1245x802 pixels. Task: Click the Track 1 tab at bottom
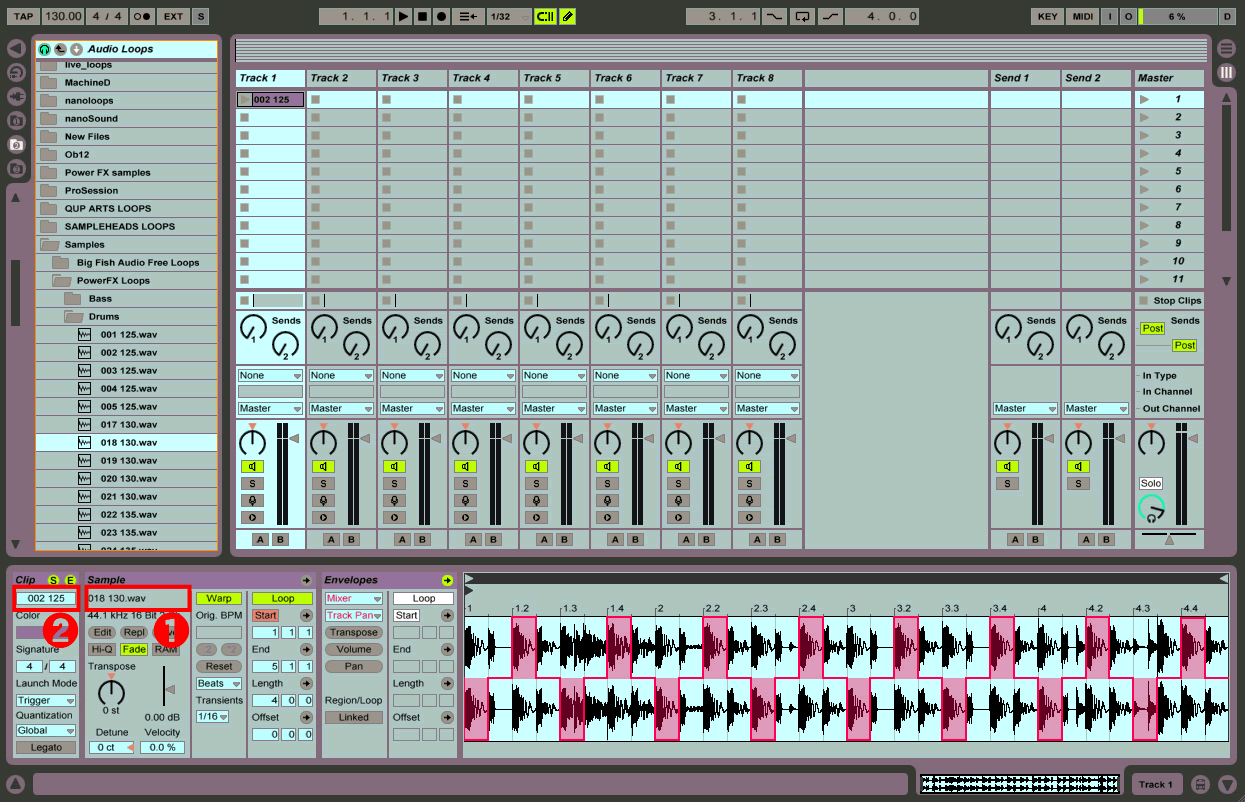[x=1157, y=784]
